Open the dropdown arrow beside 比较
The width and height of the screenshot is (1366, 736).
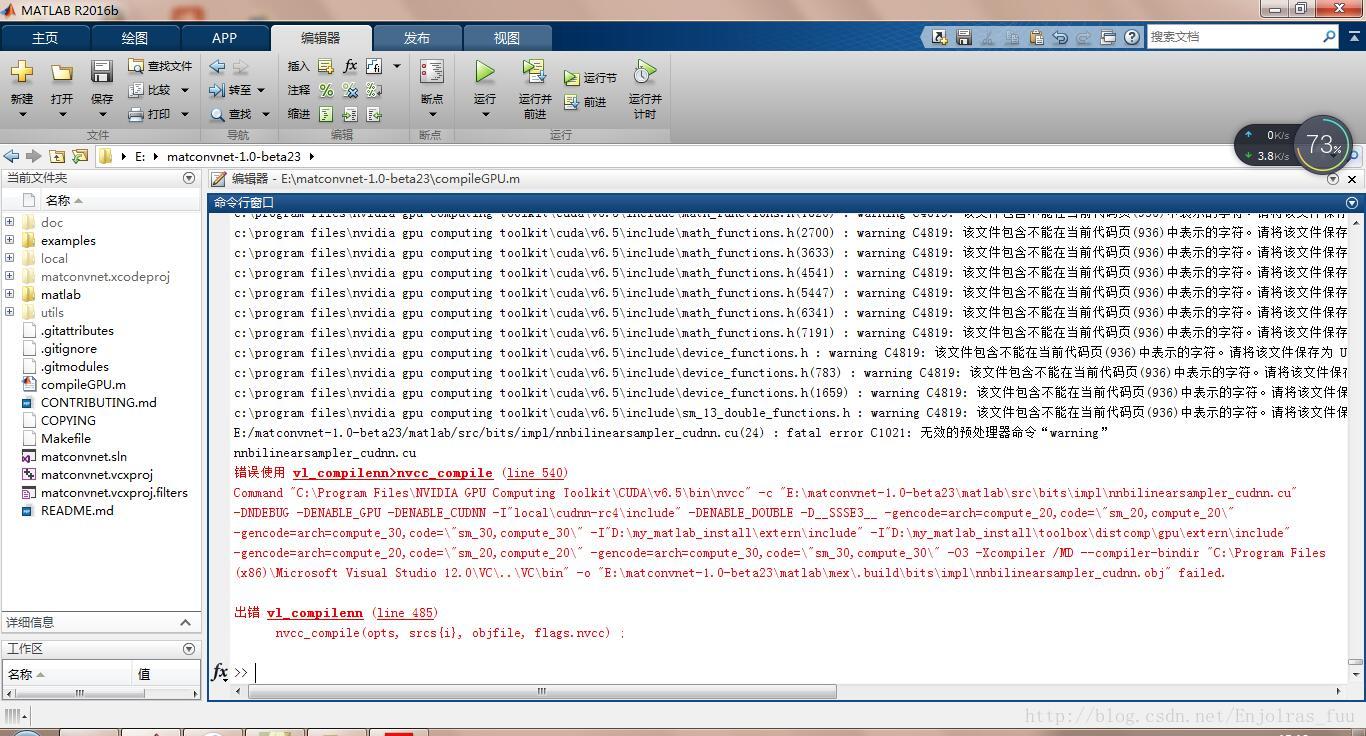pos(185,90)
